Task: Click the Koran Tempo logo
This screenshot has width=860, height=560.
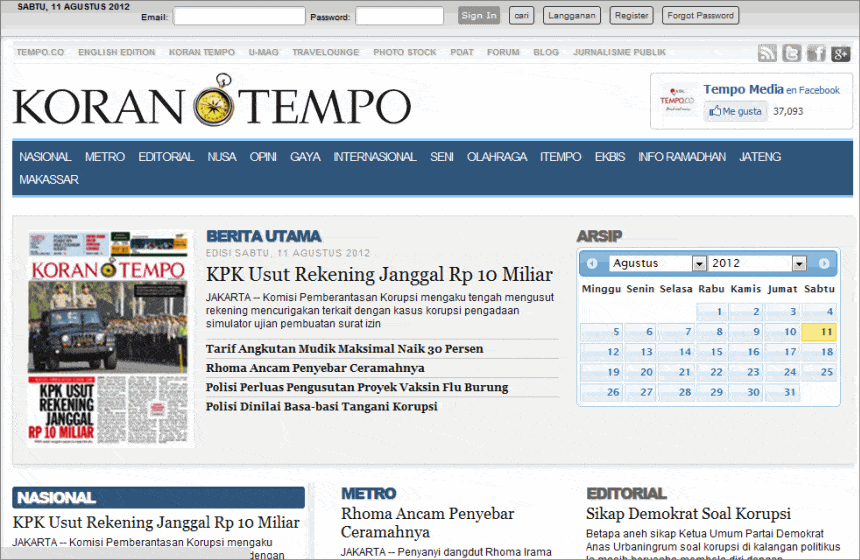Action: 212,101
